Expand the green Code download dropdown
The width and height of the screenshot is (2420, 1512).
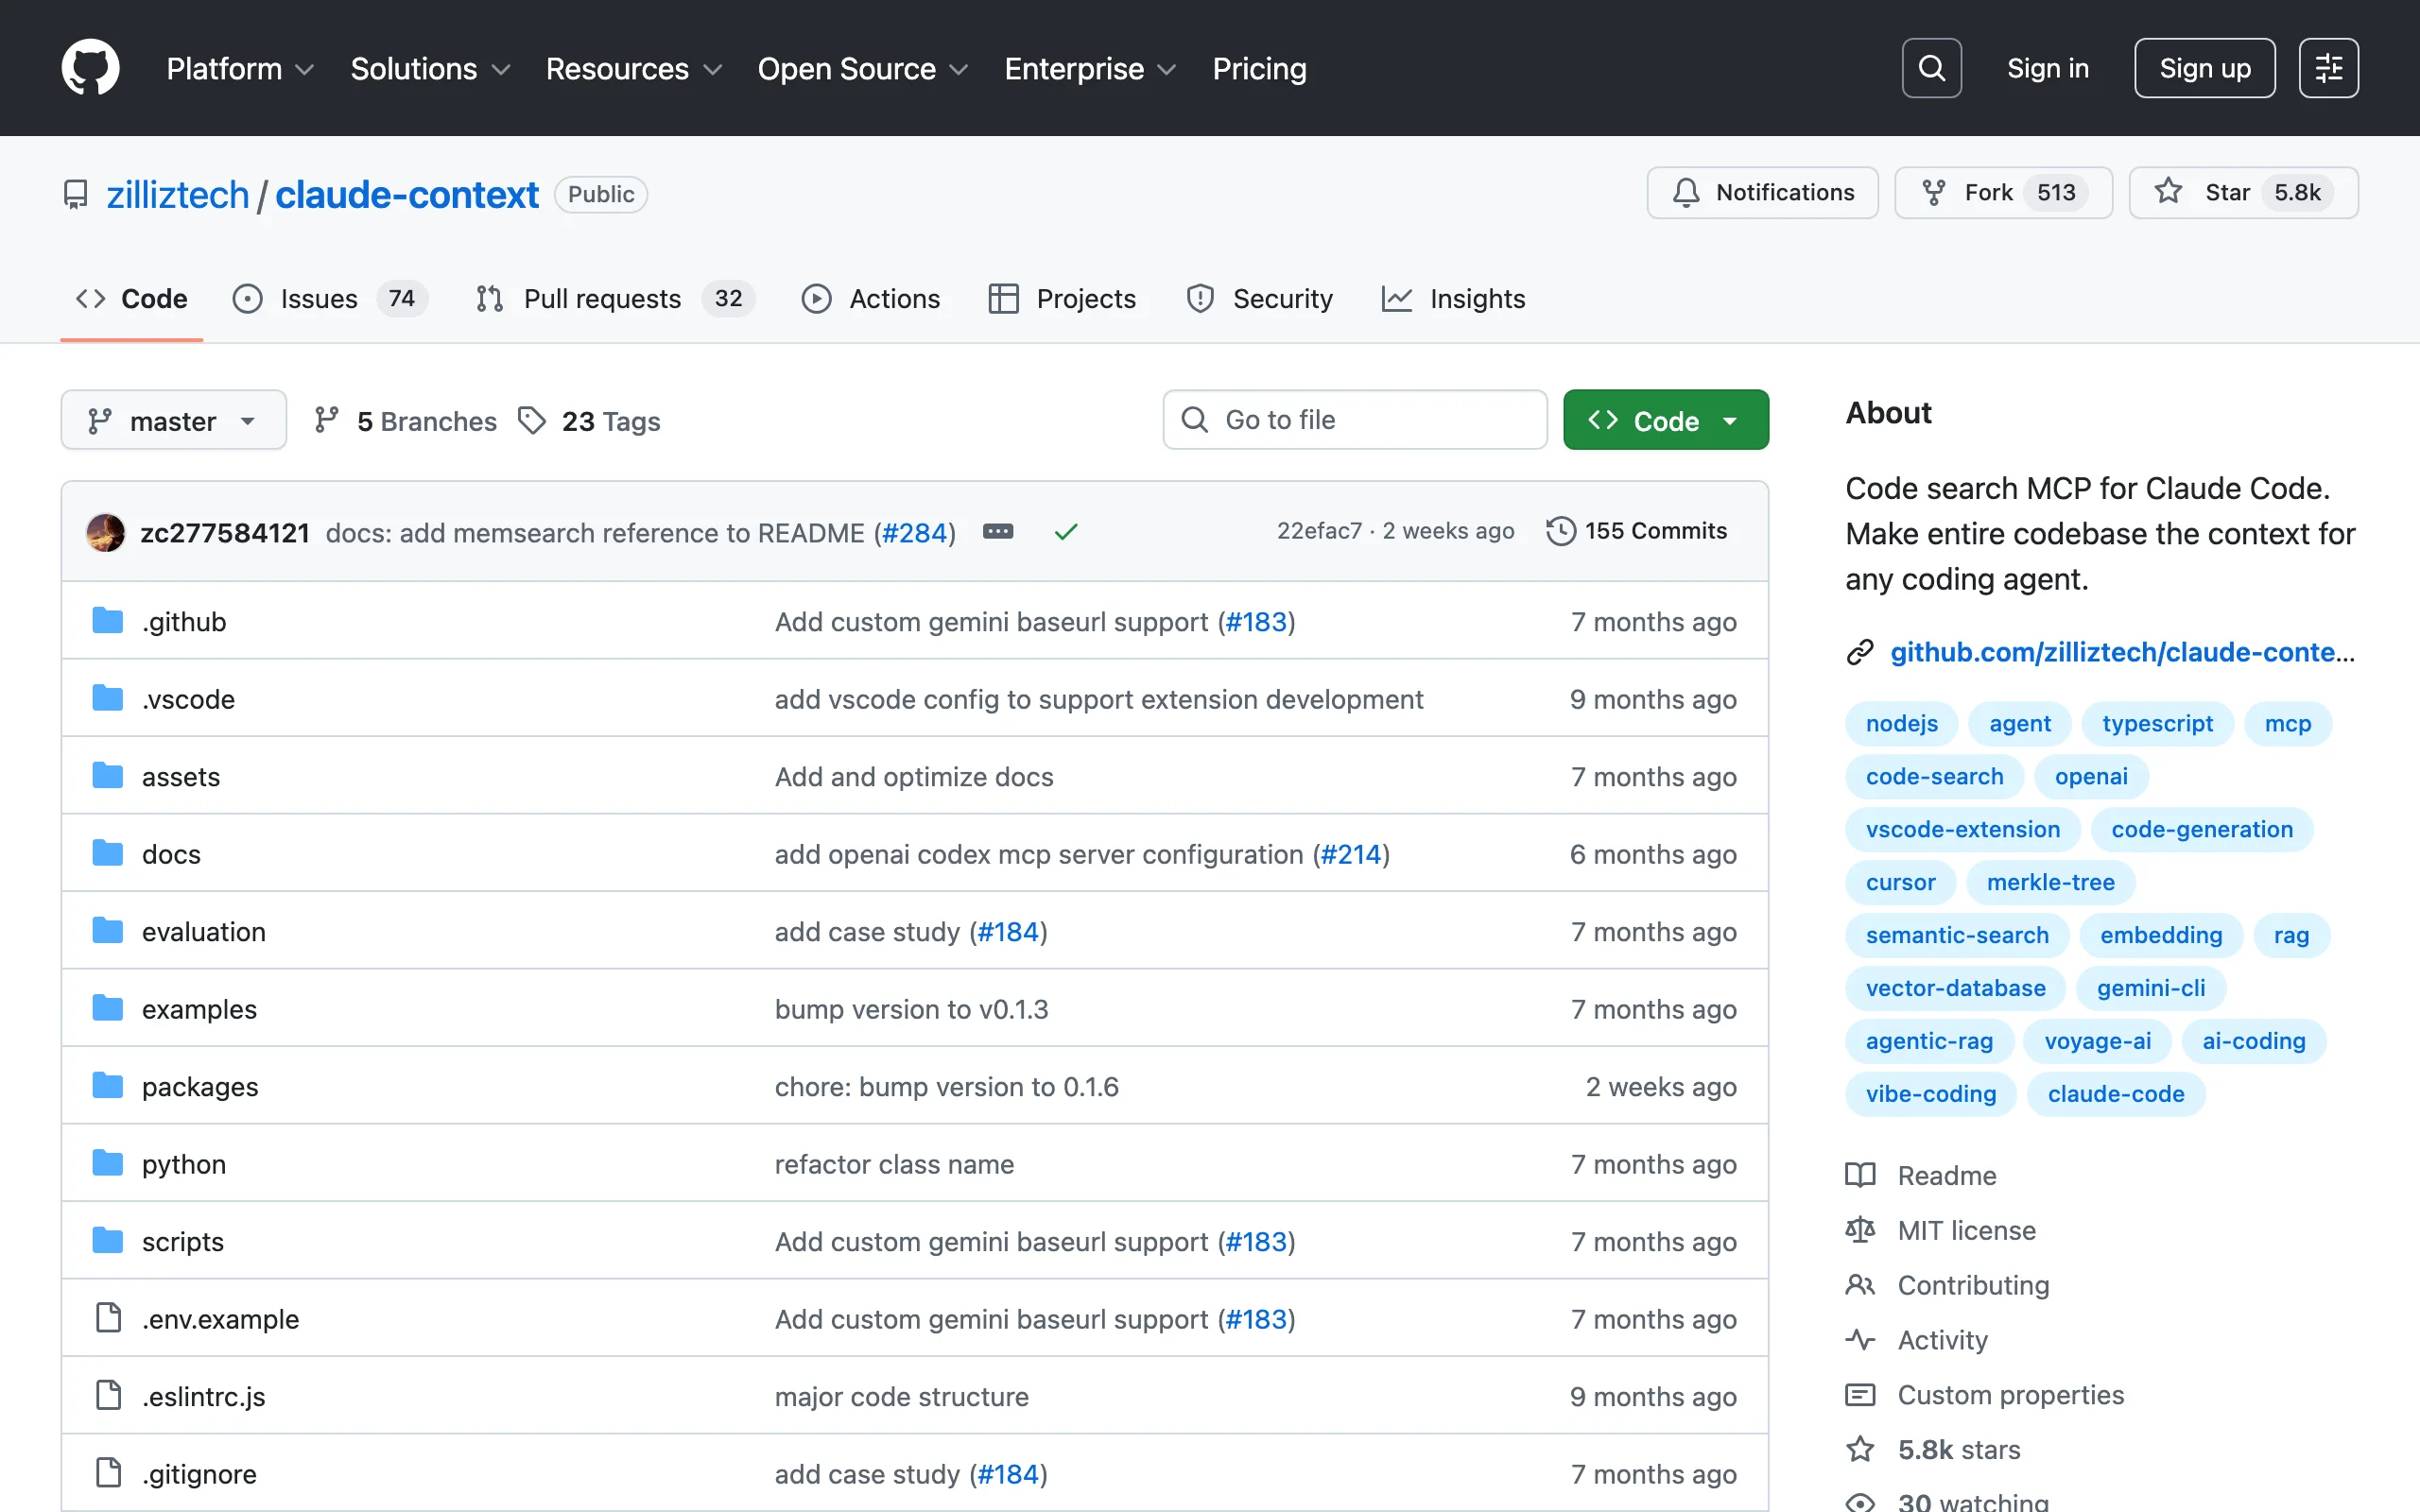[x=1665, y=421]
